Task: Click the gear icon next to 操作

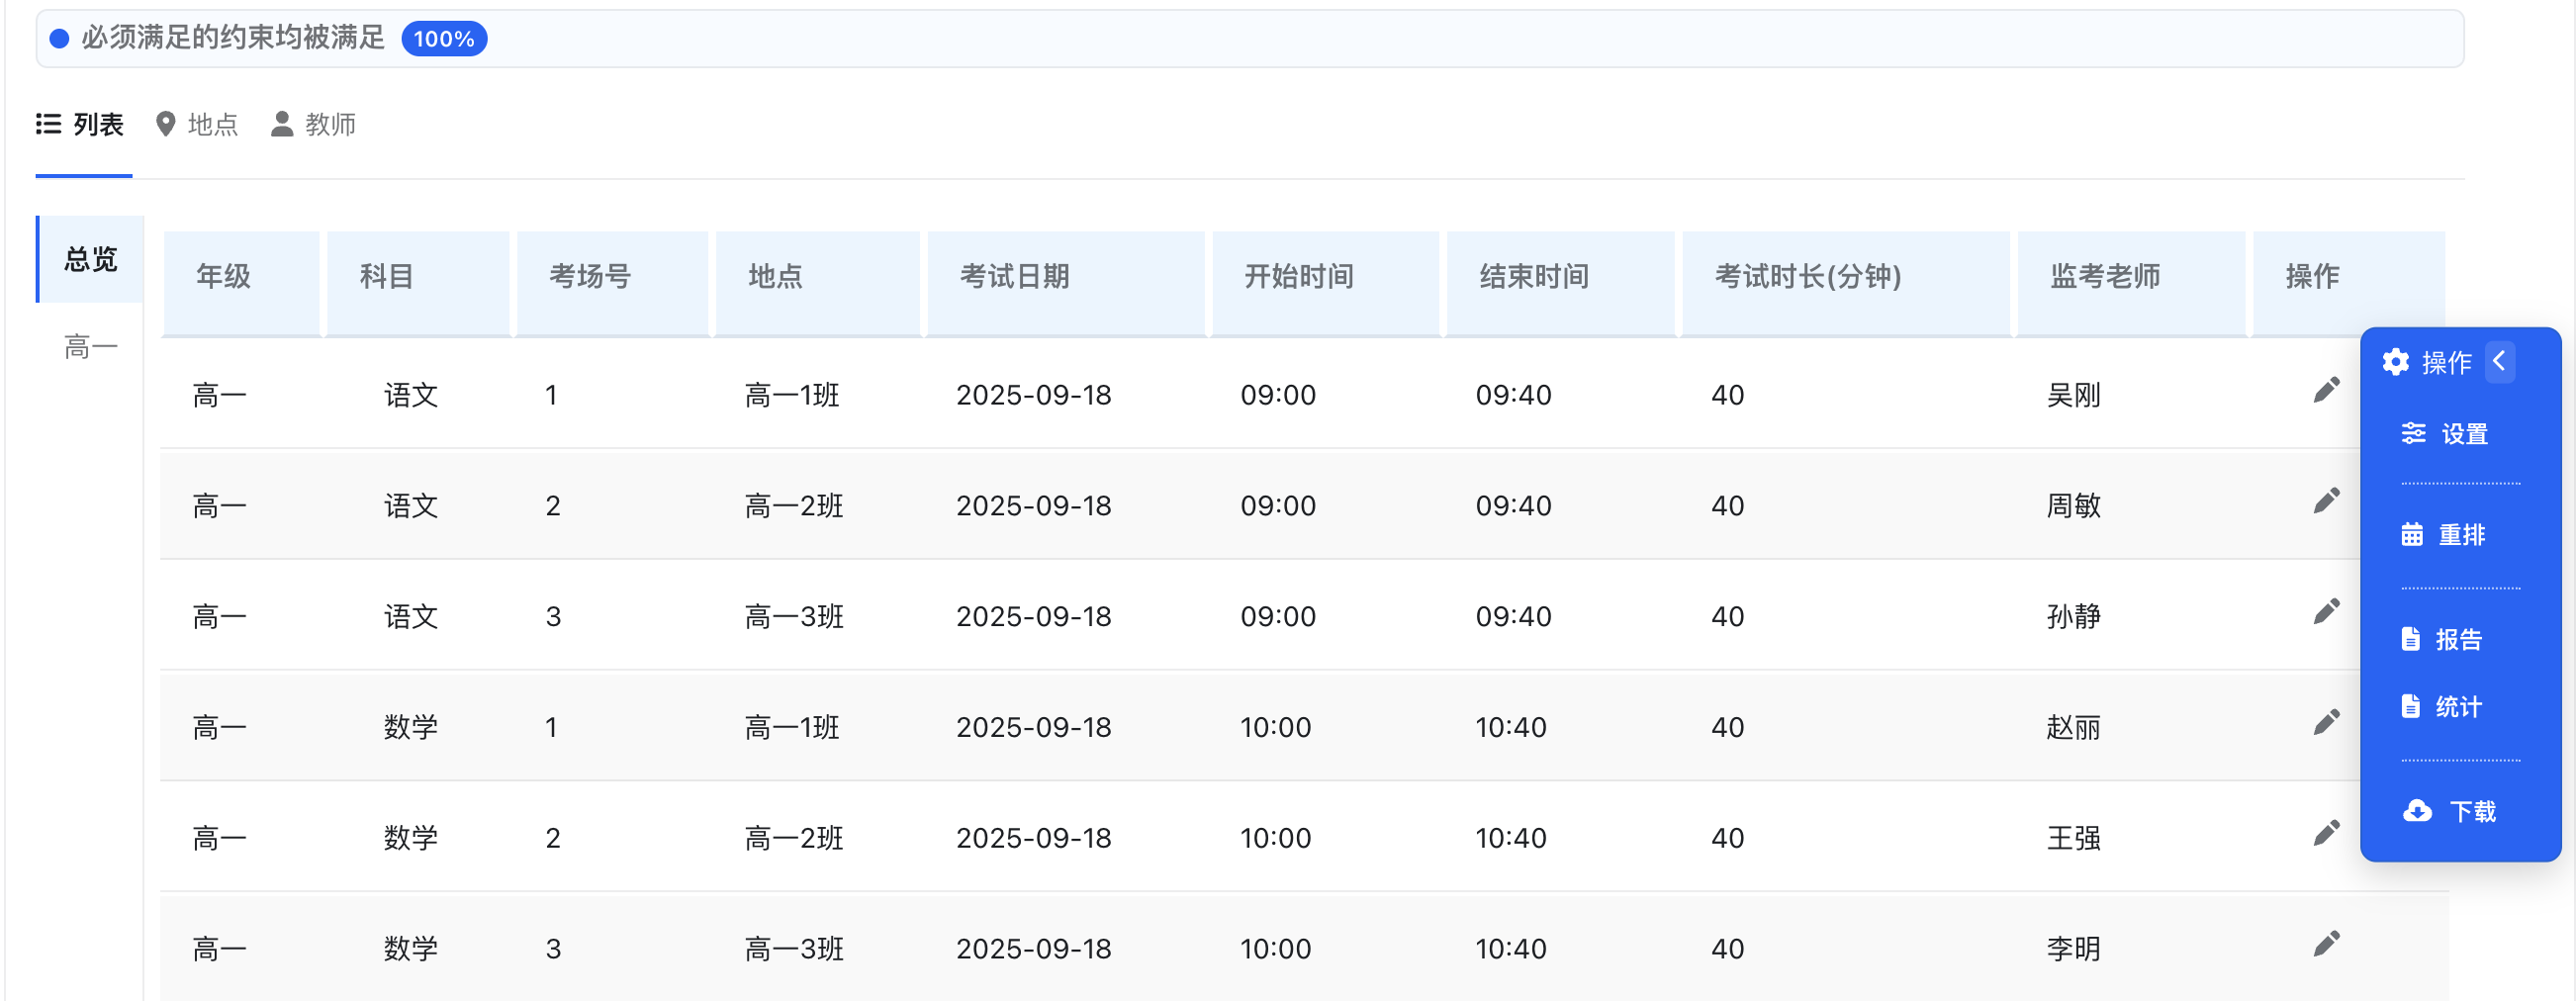Action: [2396, 362]
